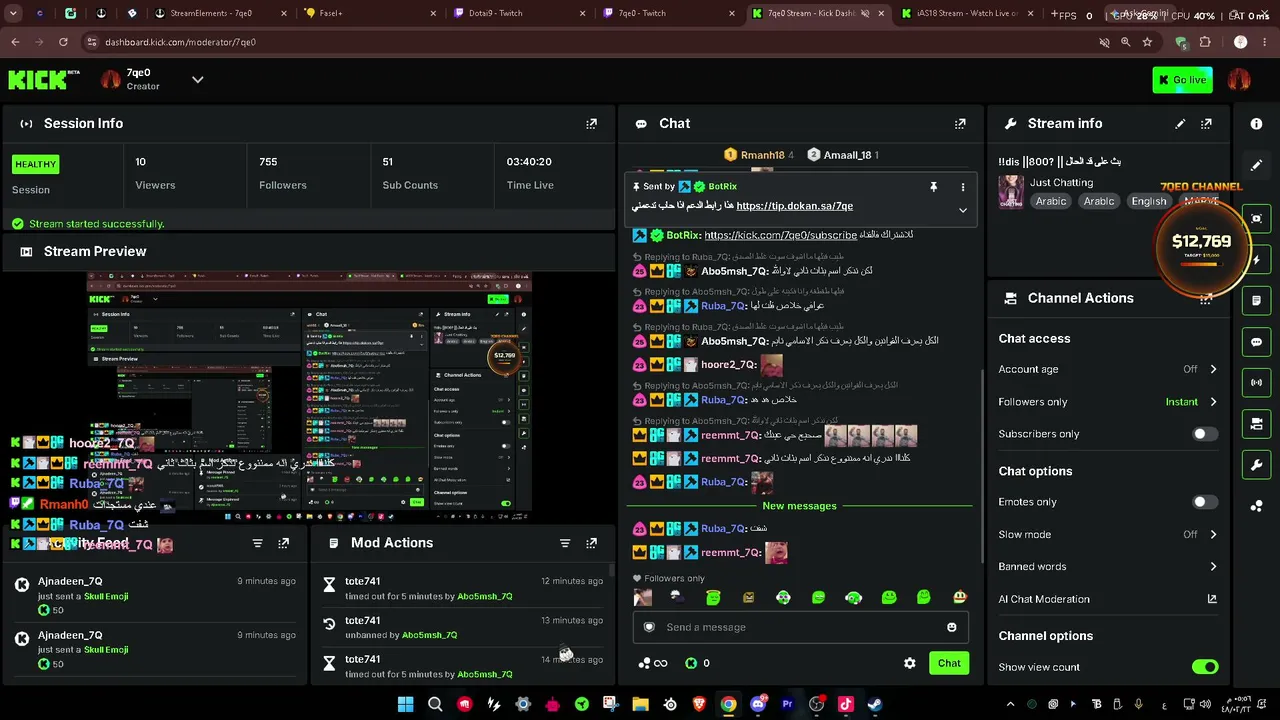Viewport: 1280px width, 720px height.
Task: Switch to the Fasel+ browser tab
Action: [x=370, y=13]
